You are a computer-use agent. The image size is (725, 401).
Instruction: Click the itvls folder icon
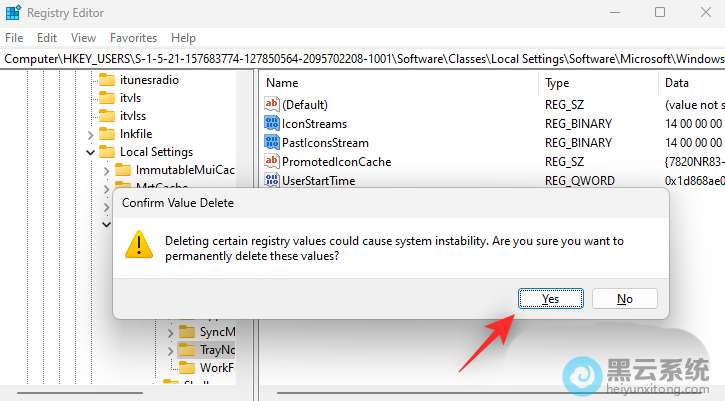[x=107, y=97]
